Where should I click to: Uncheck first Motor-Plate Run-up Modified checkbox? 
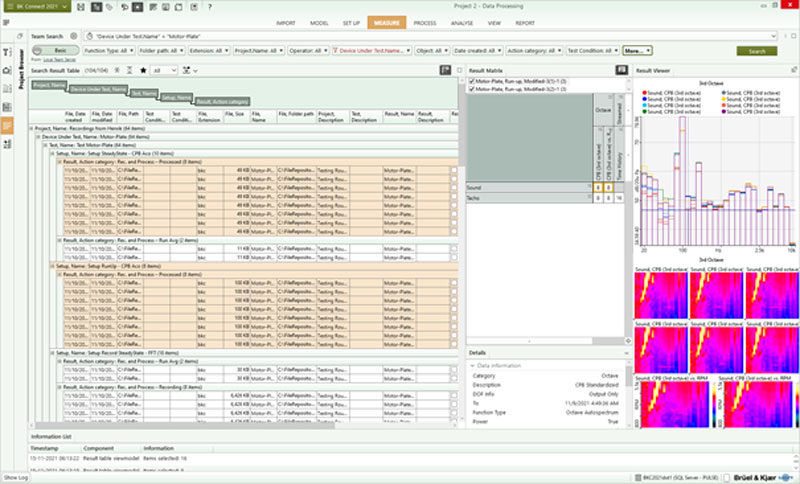(x=471, y=81)
